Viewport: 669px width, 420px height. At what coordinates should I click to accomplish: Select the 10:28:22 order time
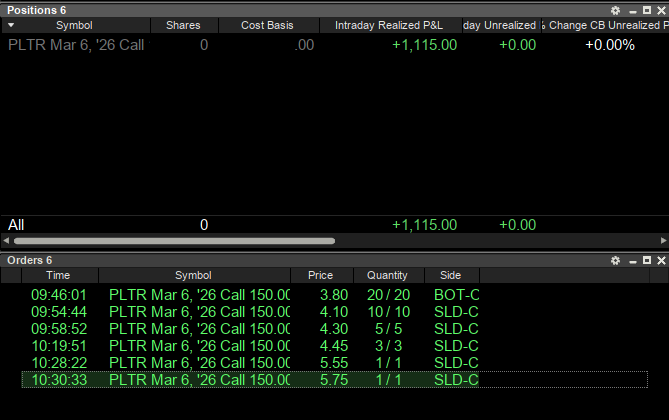click(59, 363)
